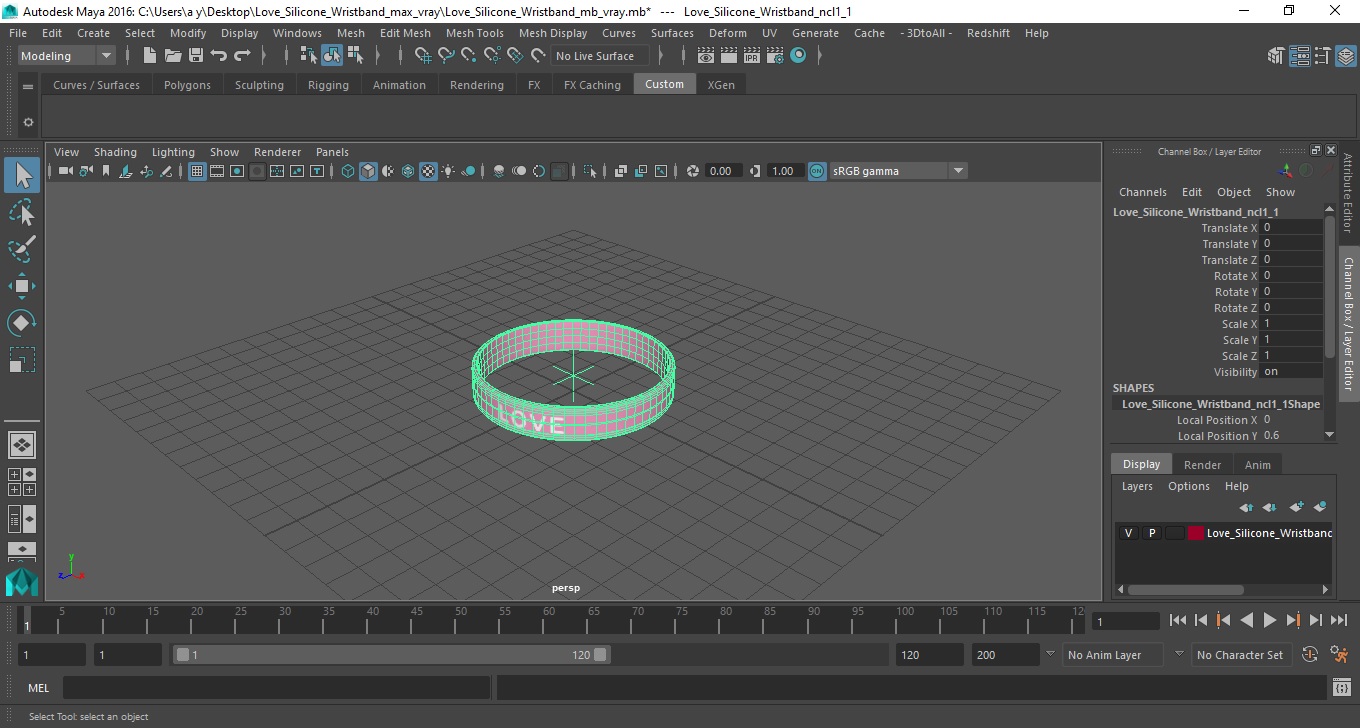Show the Modeling Toolkit icon
The width and height of the screenshot is (1360, 728).
click(x=1275, y=56)
